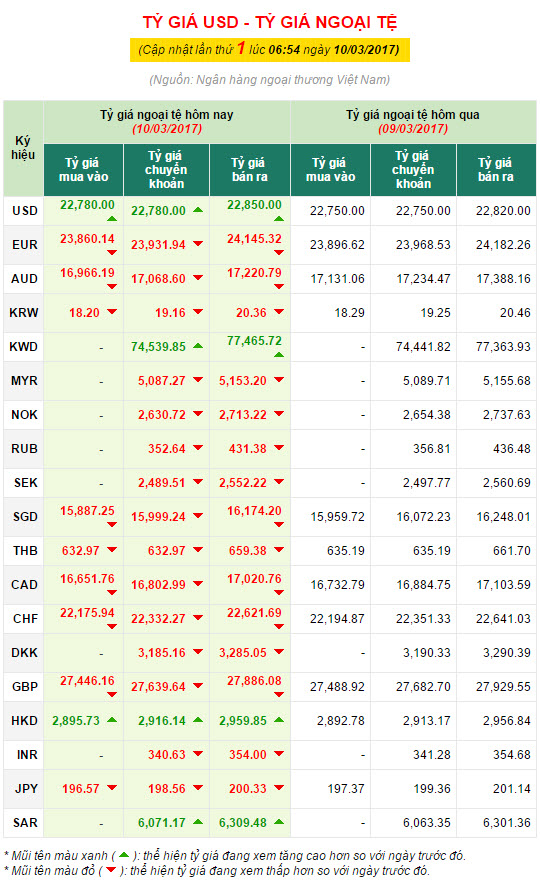Click yesterday's Tỷ giá bán ra header
The width and height of the screenshot is (540, 885).
coord(496,170)
